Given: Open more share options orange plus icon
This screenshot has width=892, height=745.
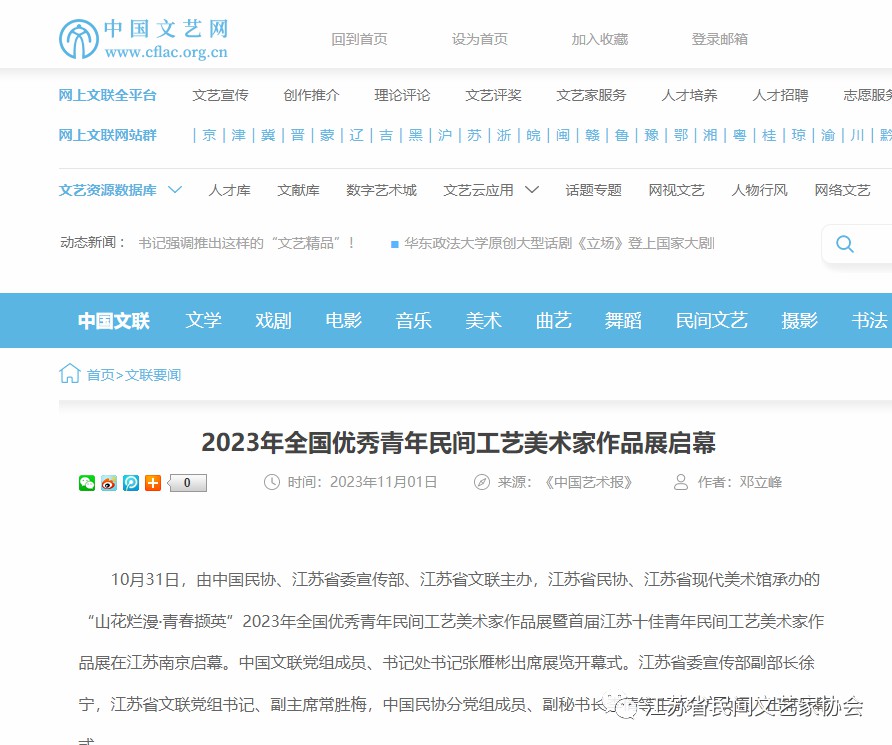Looking at the screenshot, I should point(153,483).
